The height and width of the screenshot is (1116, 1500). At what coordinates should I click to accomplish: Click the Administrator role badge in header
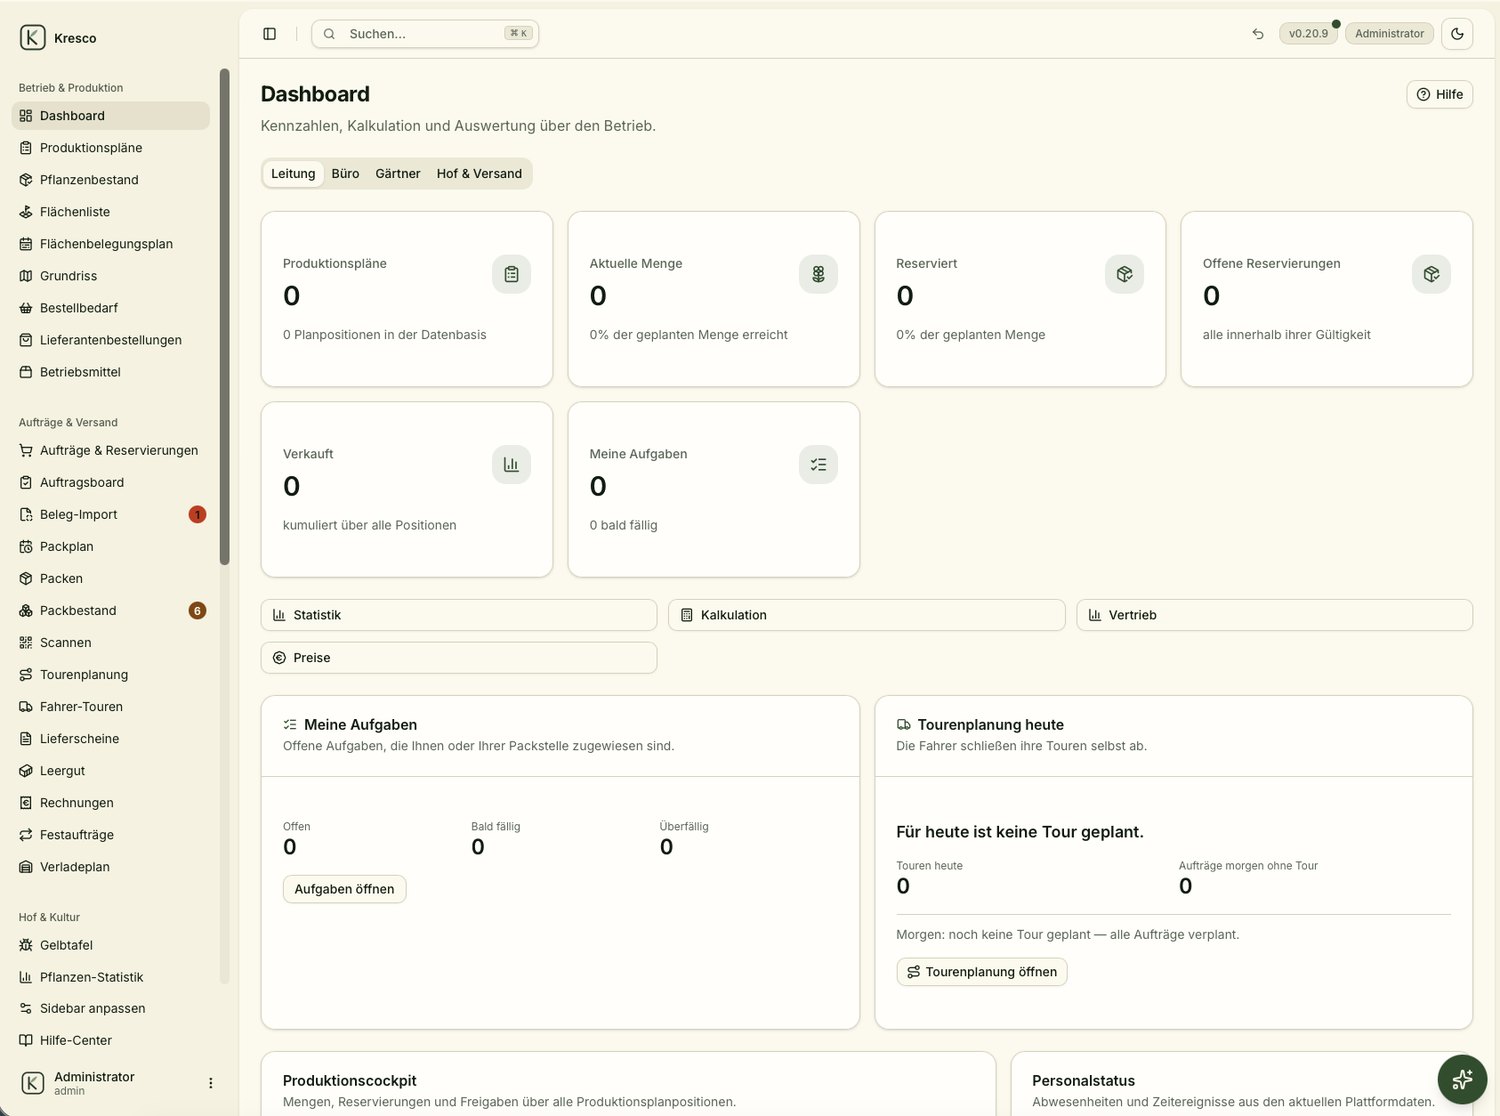point(1389,34)
